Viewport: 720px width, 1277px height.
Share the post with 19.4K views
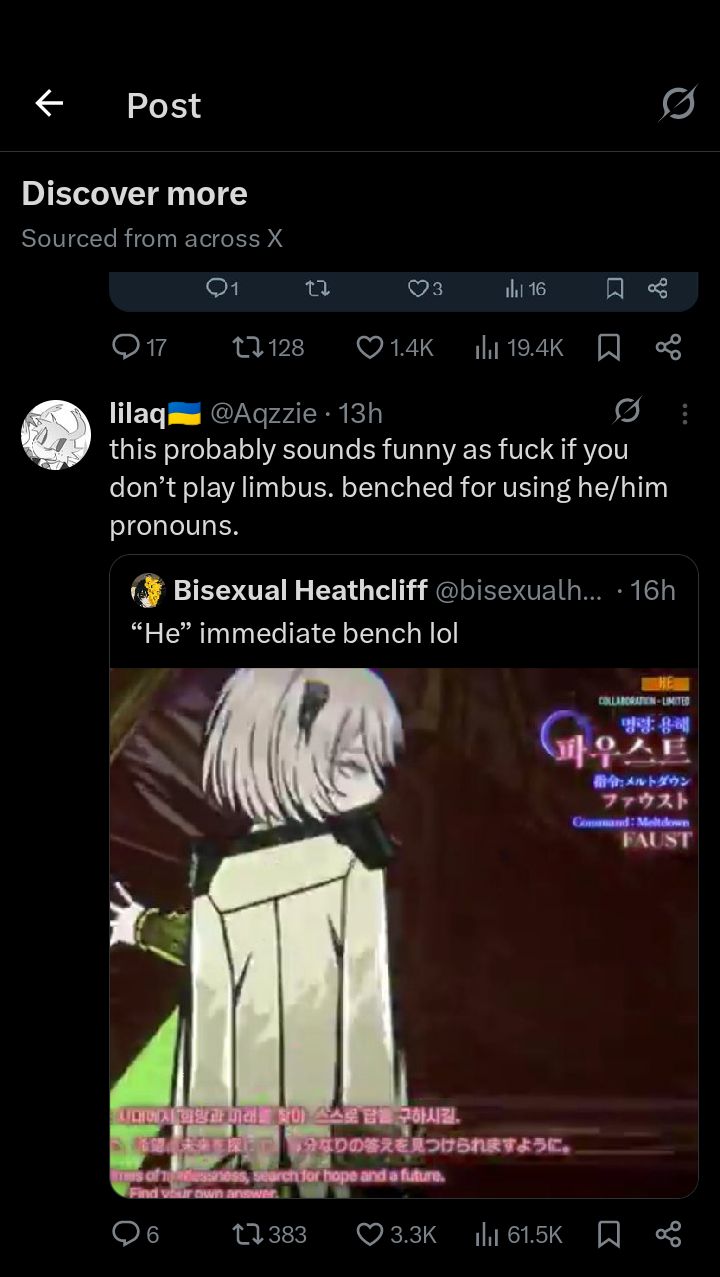click(668, 347)
